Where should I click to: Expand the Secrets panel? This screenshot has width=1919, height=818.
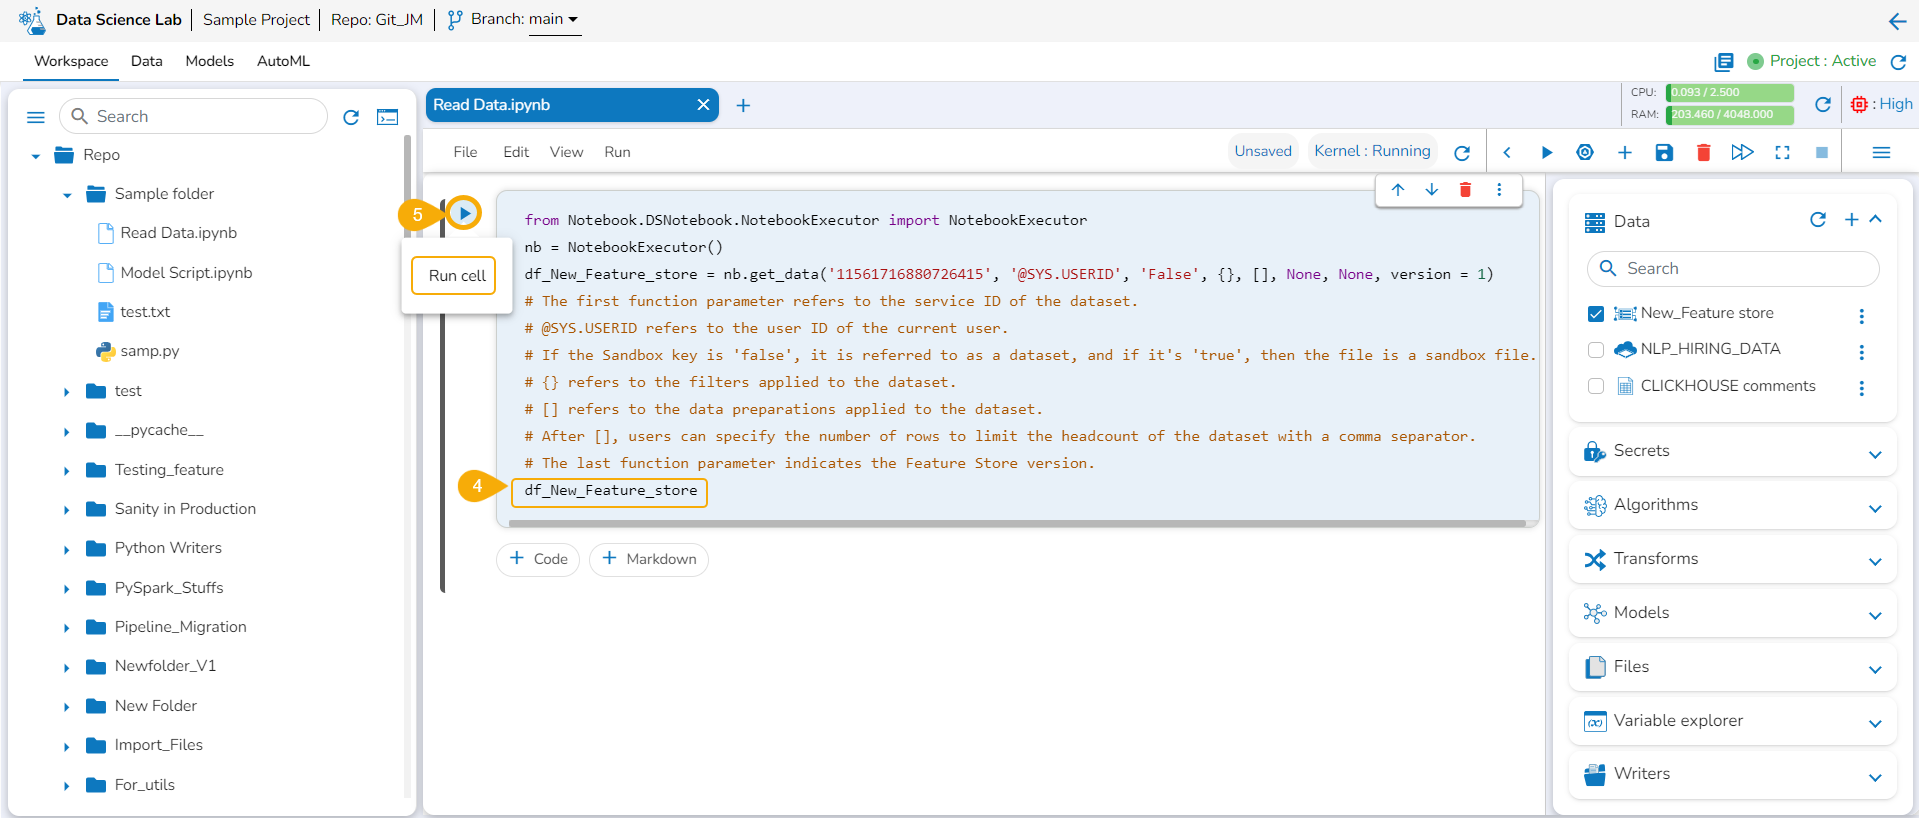click(1874, 454)
